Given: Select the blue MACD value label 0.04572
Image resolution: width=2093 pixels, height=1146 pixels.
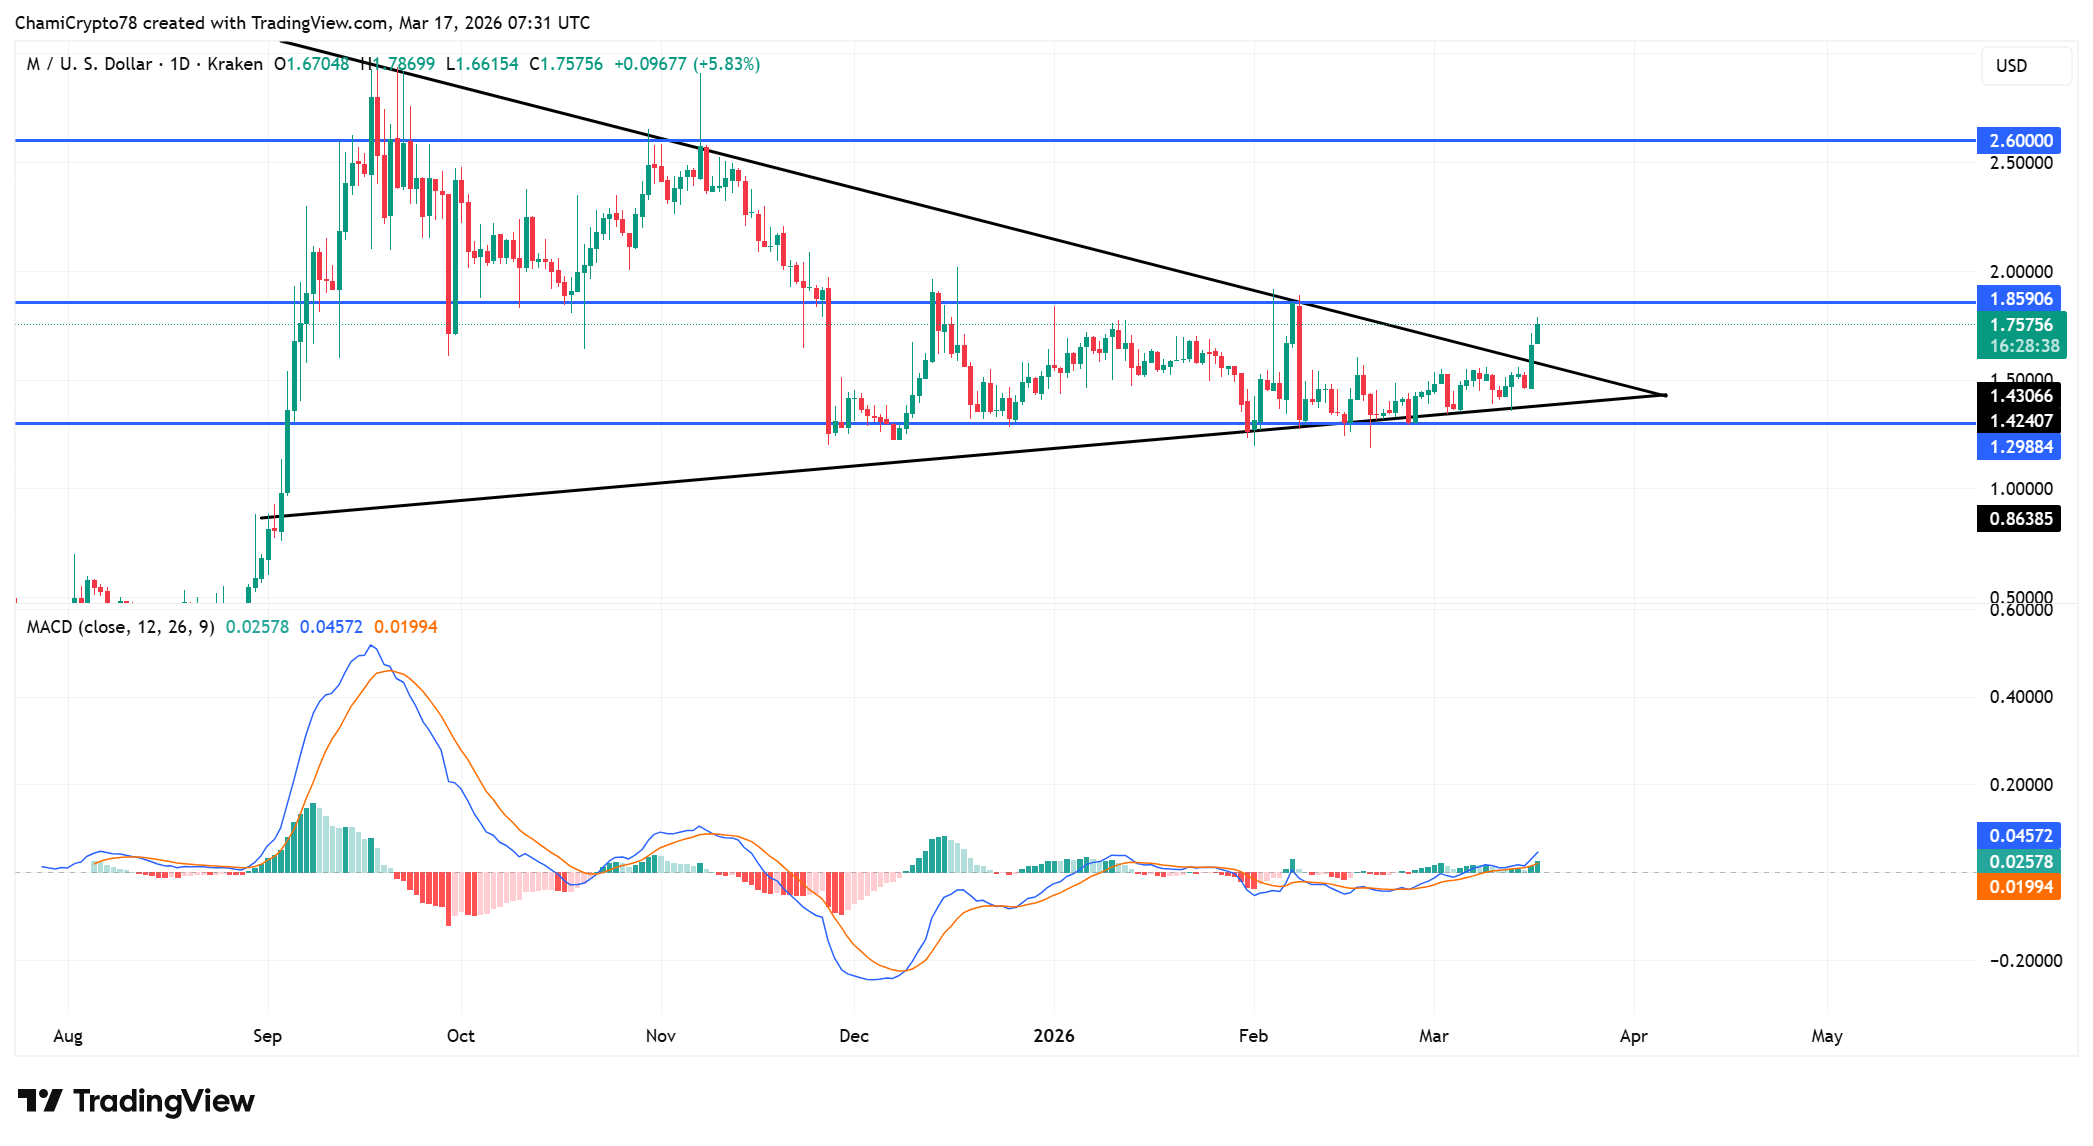Looking at the screenshot, I should tap(2020, 836).
